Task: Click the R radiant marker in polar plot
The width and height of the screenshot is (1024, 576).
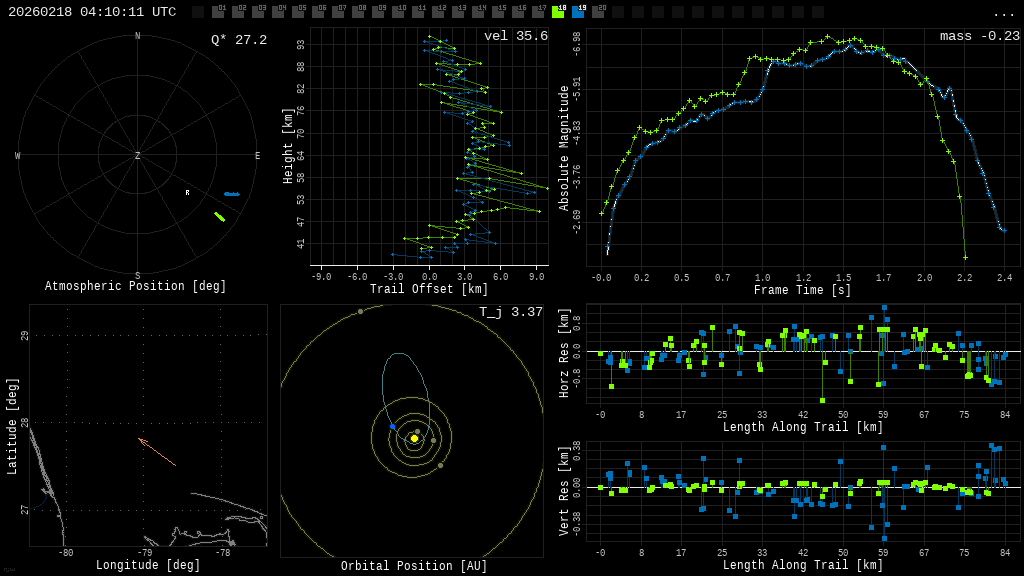Action: [187, 193]
